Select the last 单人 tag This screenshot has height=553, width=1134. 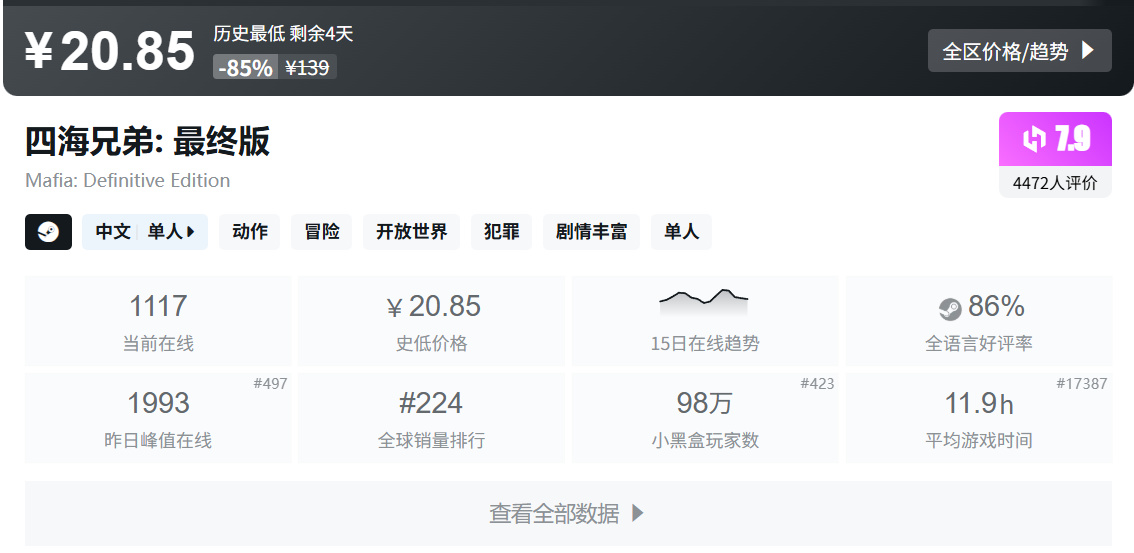tap(681, 232)
